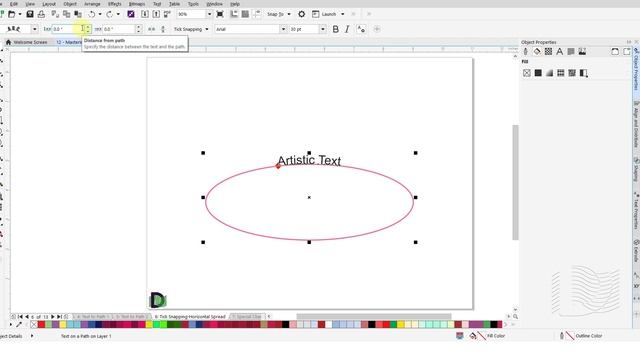The image size is (640, 360).
Task: Expand the Open folder dropdown arrow
Action: (x=20, y=14)
